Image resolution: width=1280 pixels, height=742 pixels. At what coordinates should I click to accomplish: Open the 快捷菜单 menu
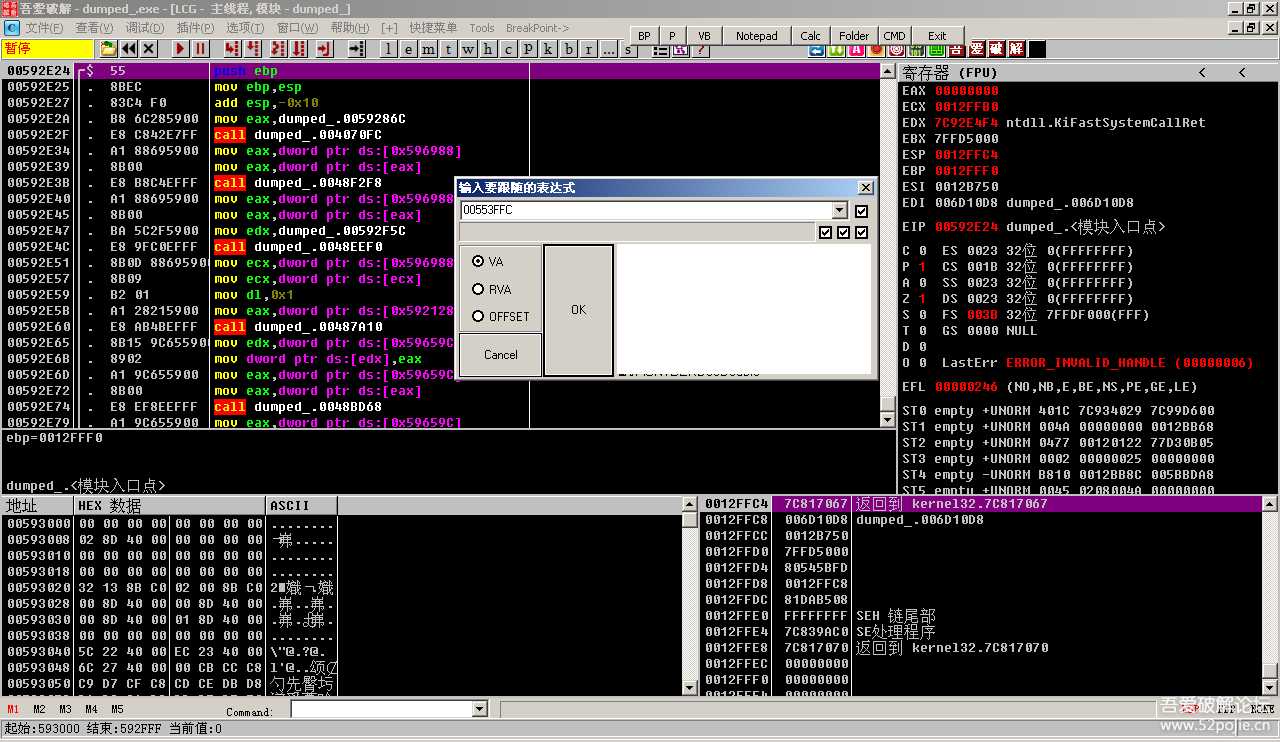(432, 28)
